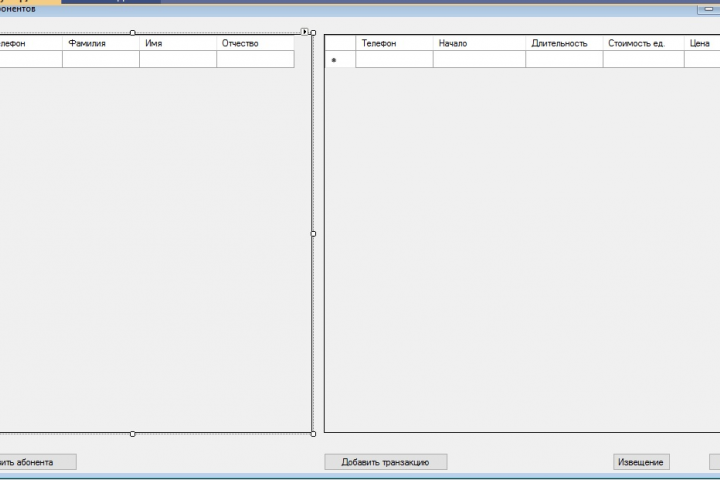Select the Отчество column header

coord(255,43)
